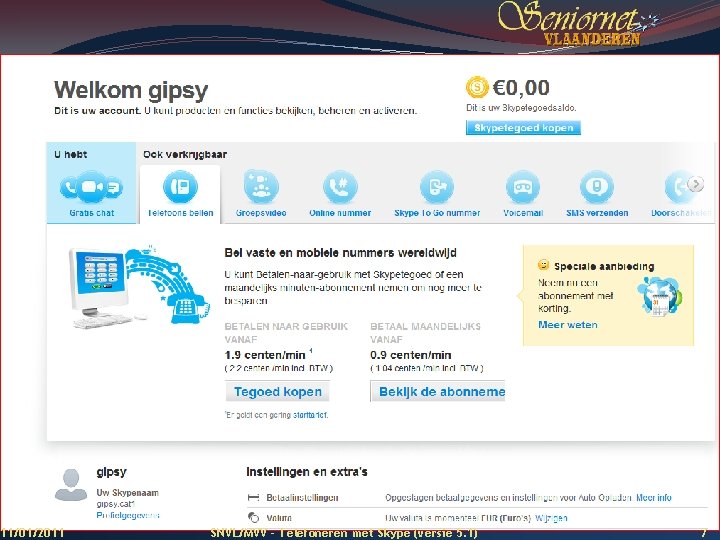Screen dimensions: 720x540
Task: Open Betaalinstellingen settings entry
Action: (302, 497)
